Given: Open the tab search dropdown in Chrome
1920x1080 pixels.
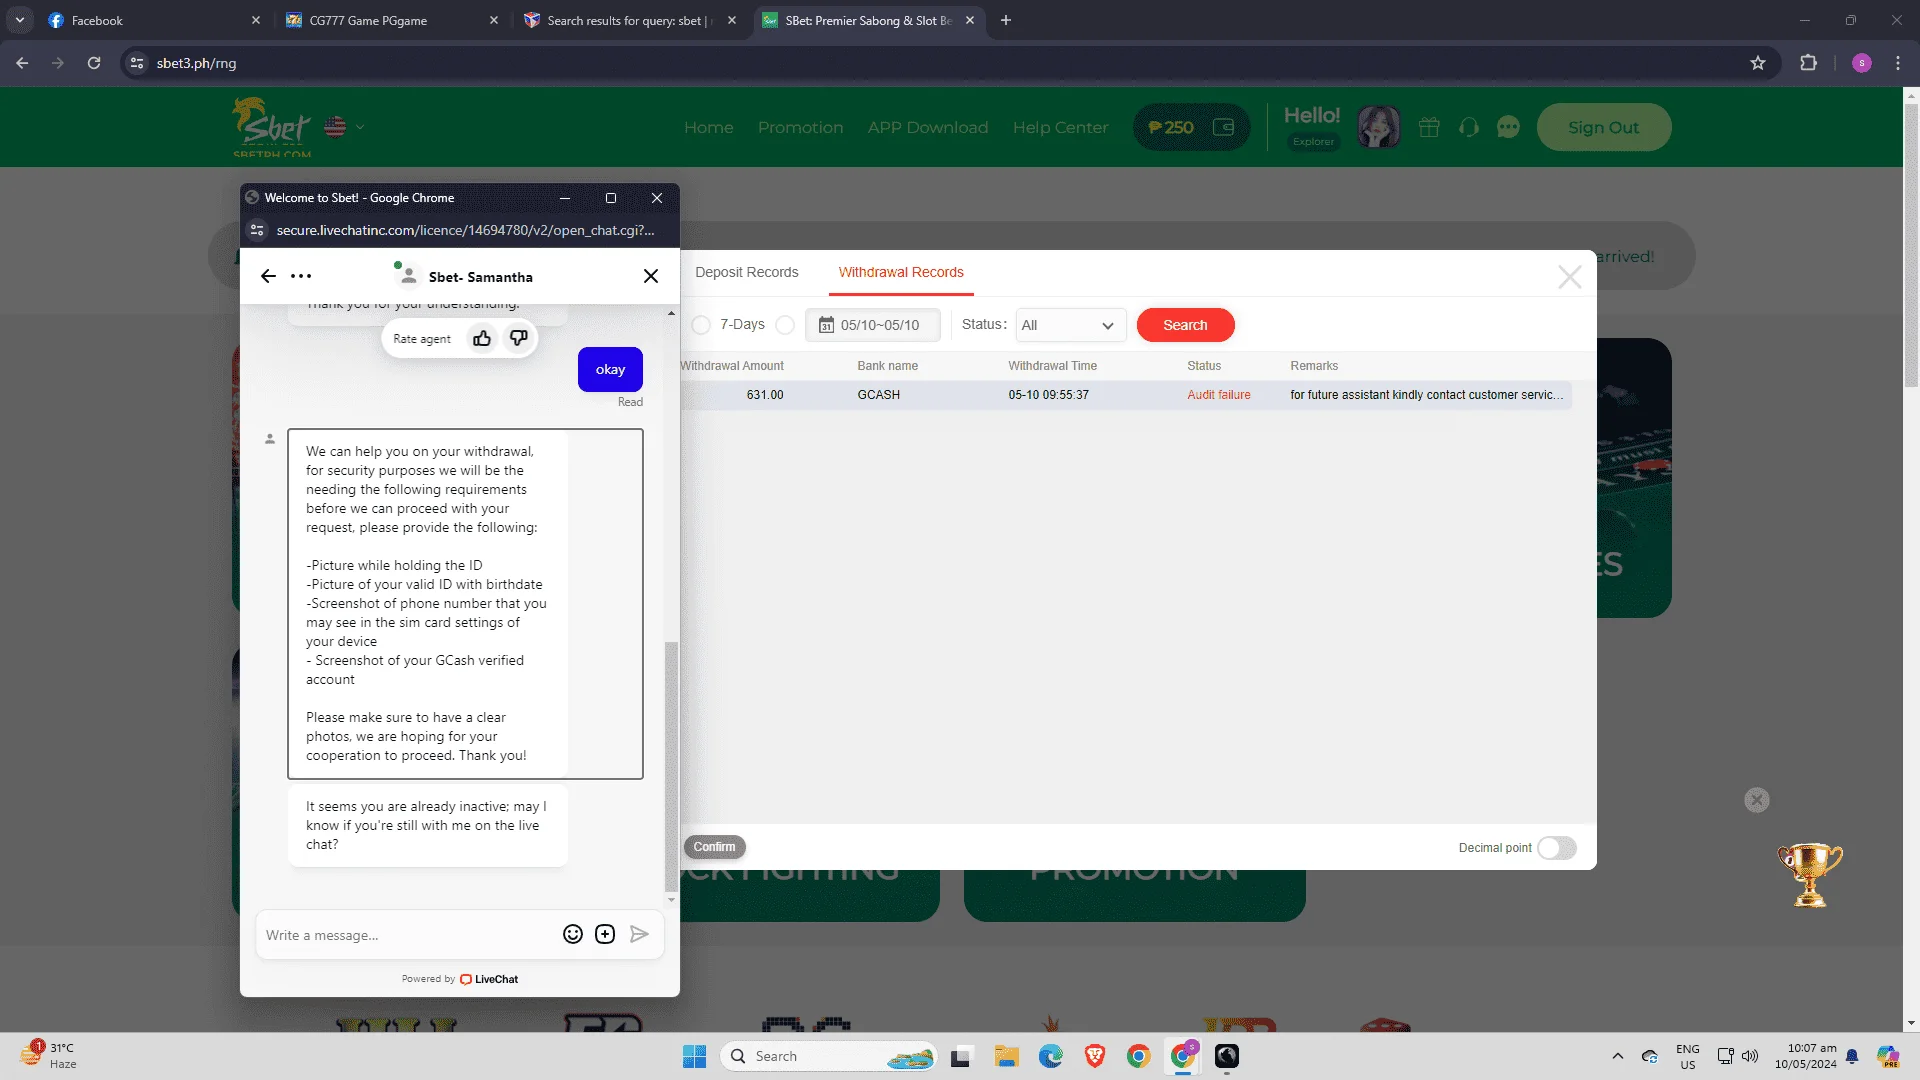Looking at the screenshot, I should coord(19,20).
